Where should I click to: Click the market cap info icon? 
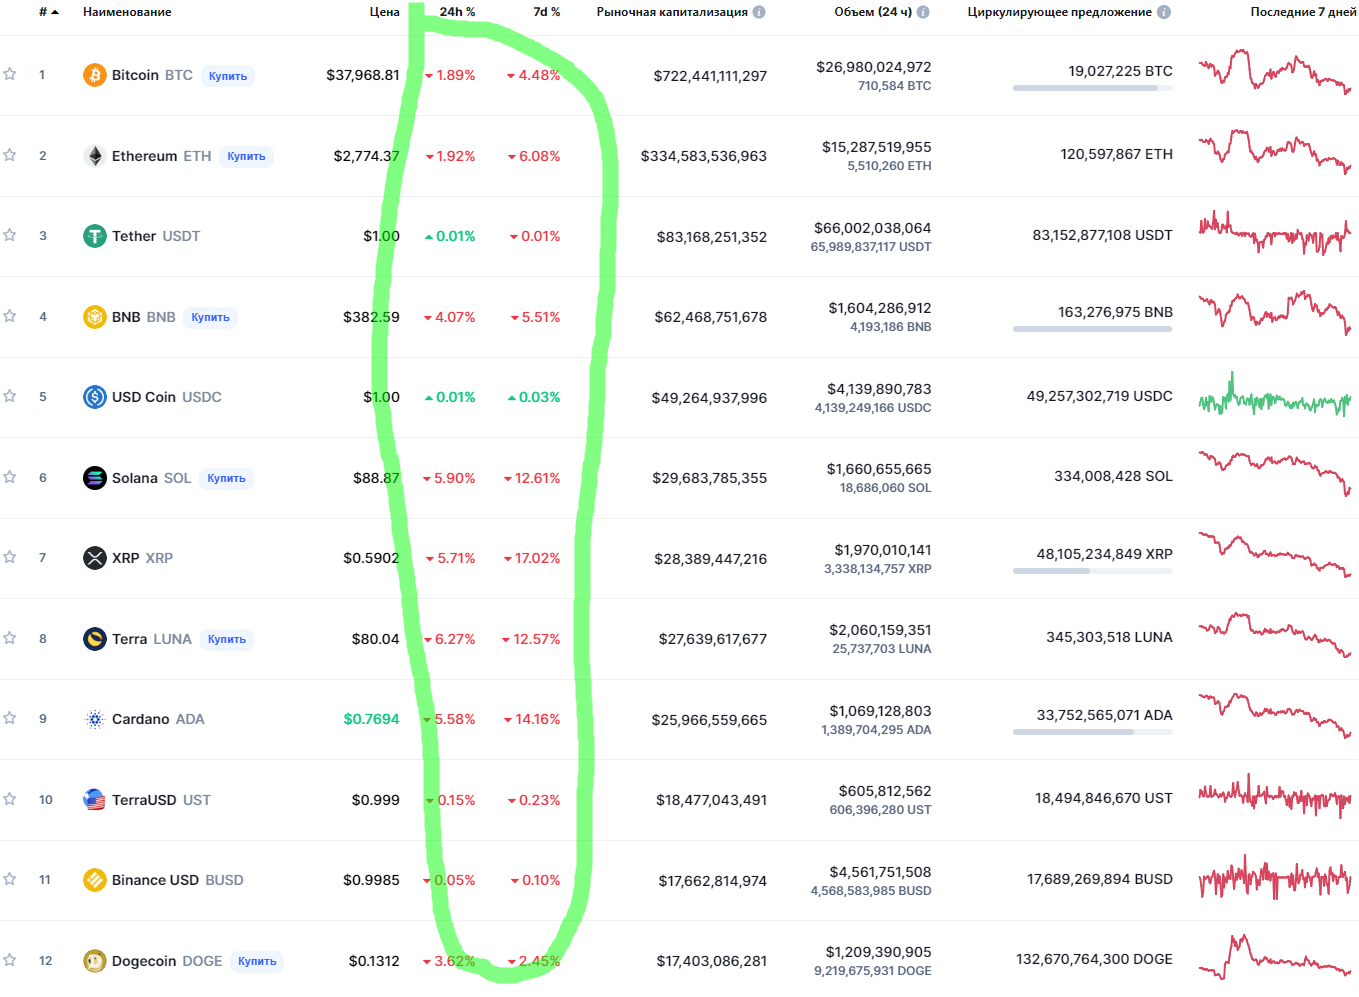tap(759, 12)
